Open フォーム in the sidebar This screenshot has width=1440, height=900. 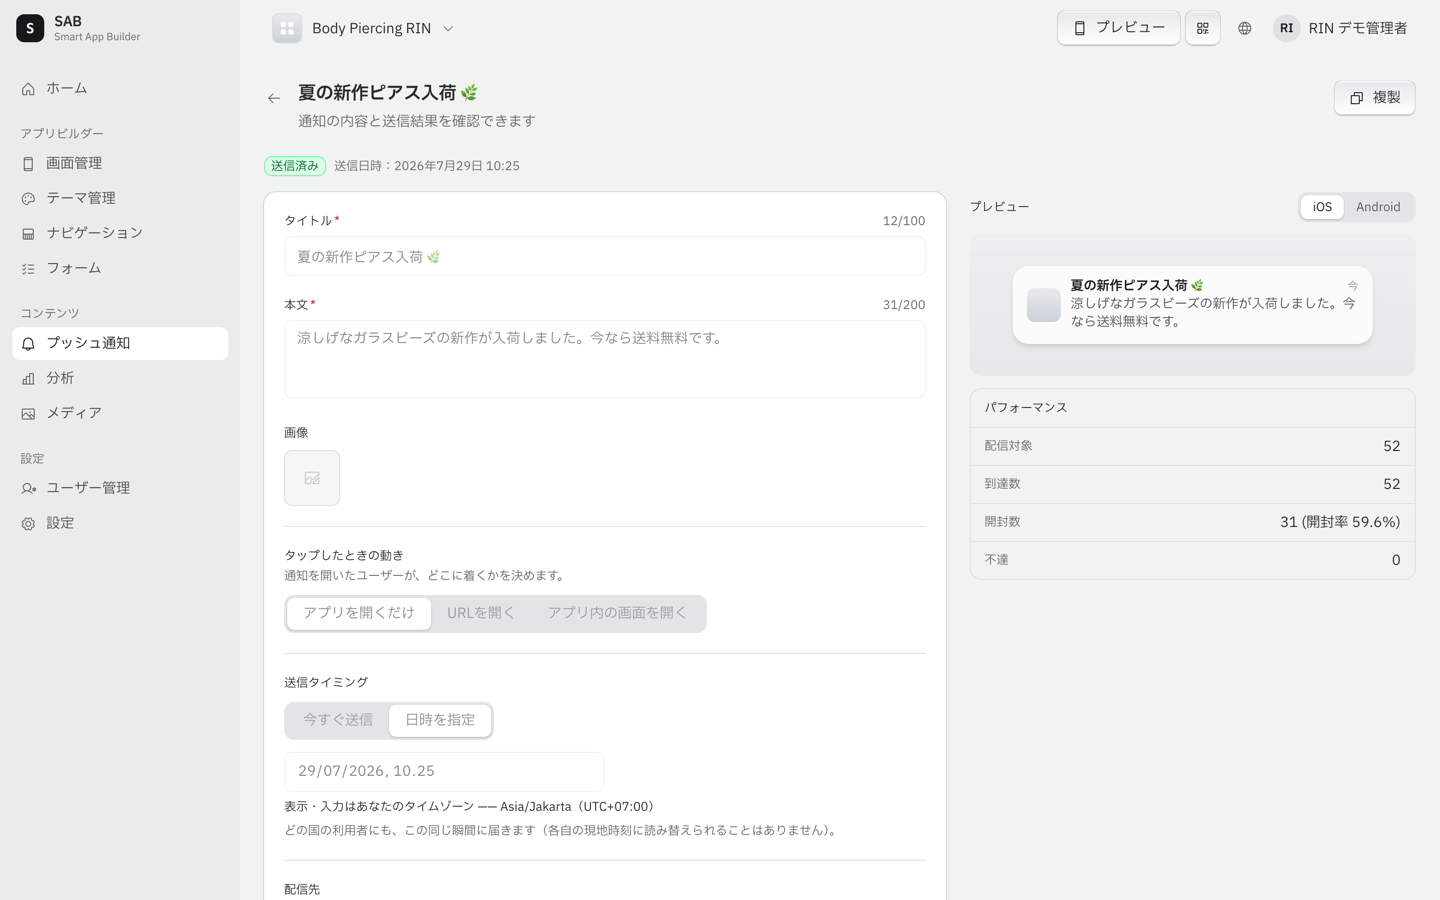point(120,268)
